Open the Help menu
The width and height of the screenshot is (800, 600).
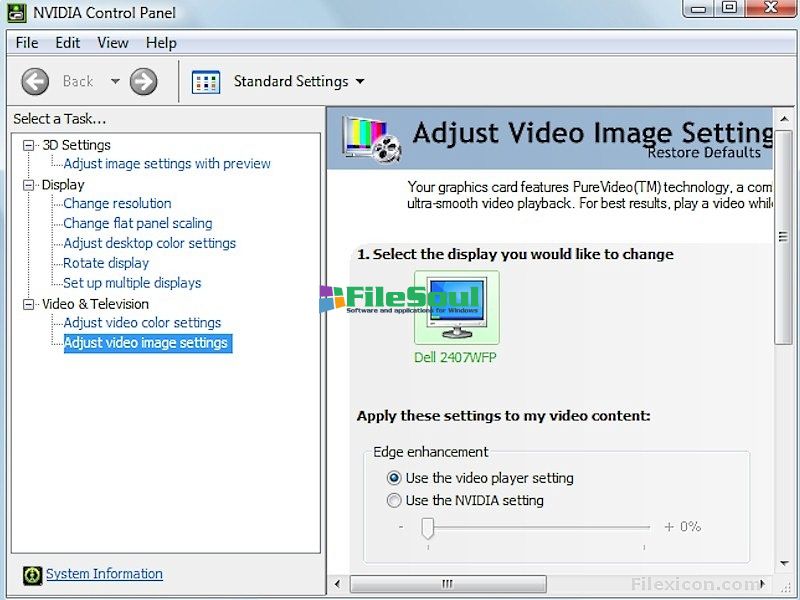161,43
